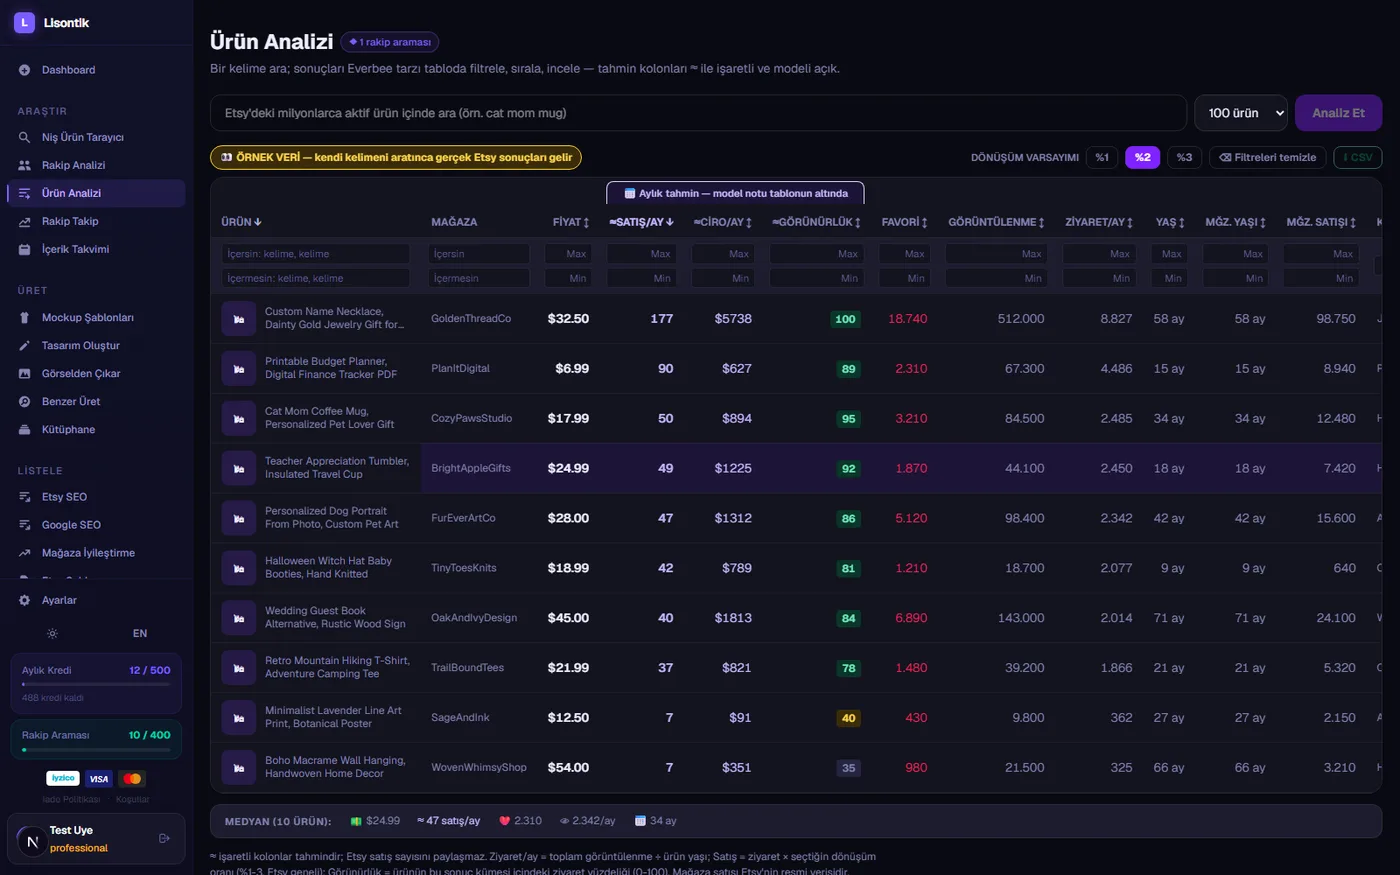Click the Rakip Araması usage bar
1400x875 pixels.
click(96, 749)
